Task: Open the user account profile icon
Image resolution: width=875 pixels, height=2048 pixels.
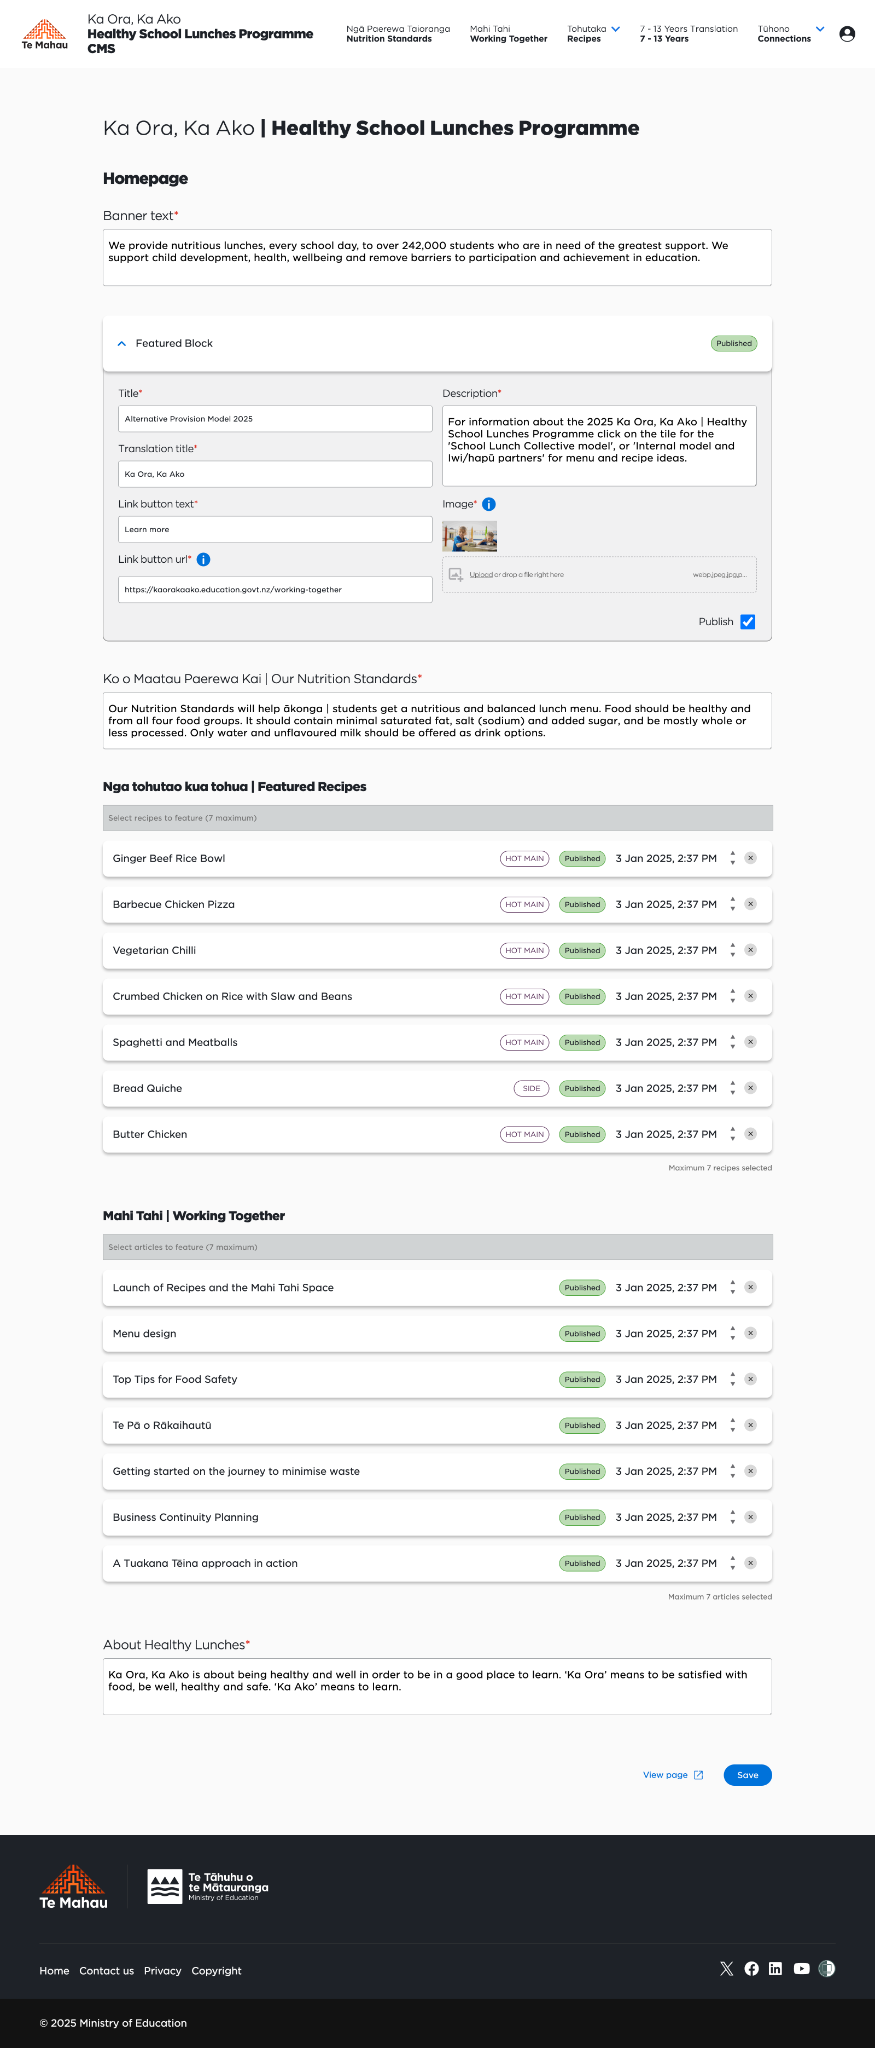Action: tap(847, 34)
